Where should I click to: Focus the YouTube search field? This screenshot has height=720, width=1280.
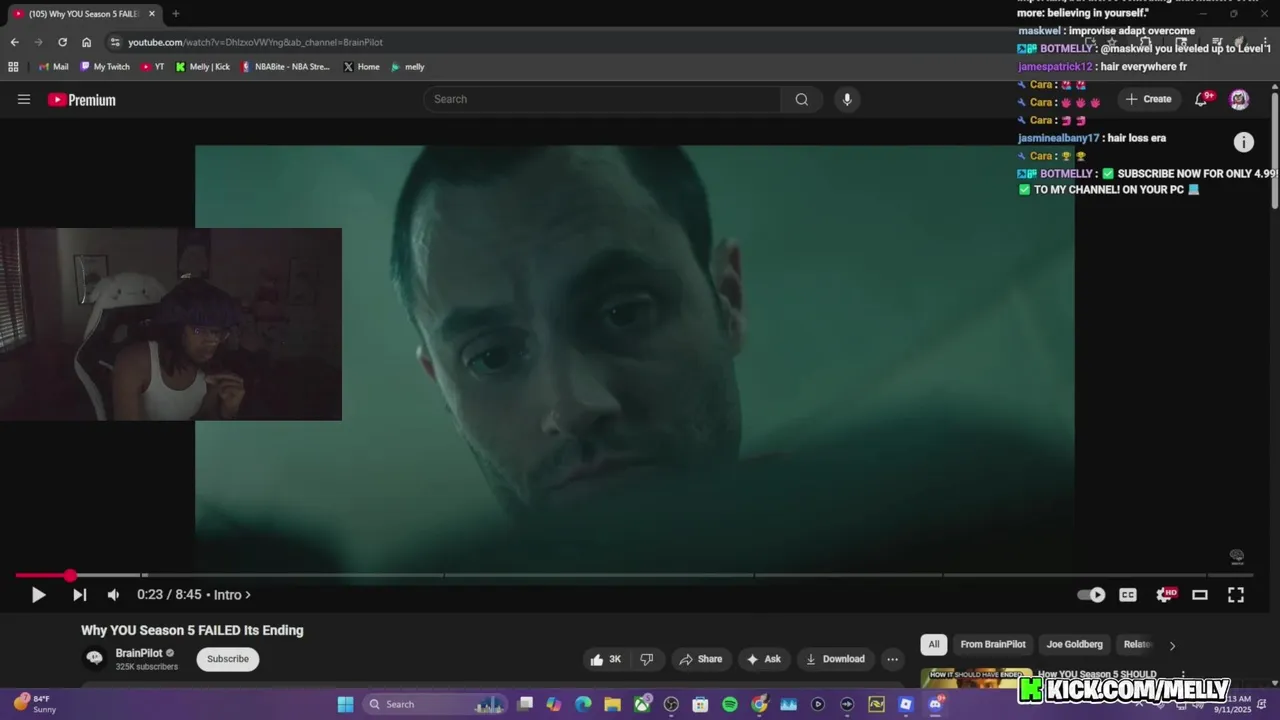coord(602,99)
